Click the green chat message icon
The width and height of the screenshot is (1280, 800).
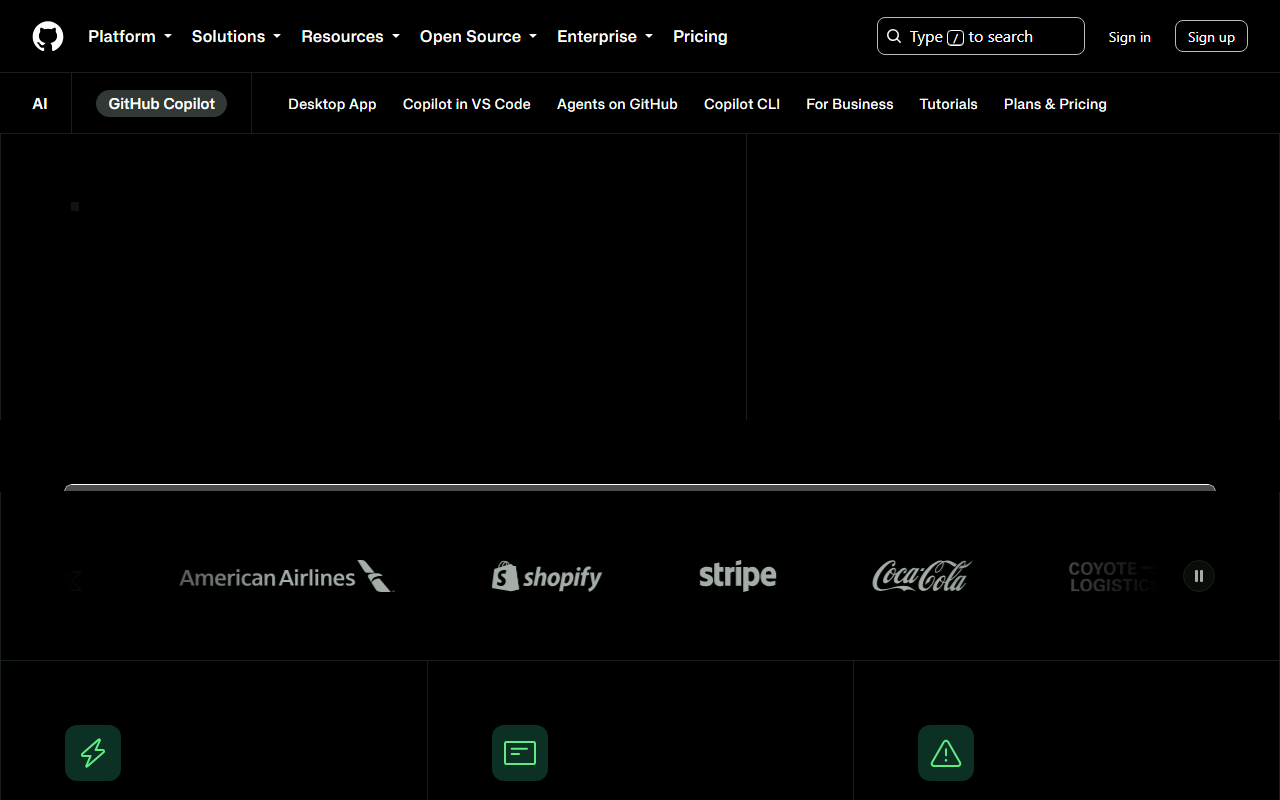click(x=520, y=753)
